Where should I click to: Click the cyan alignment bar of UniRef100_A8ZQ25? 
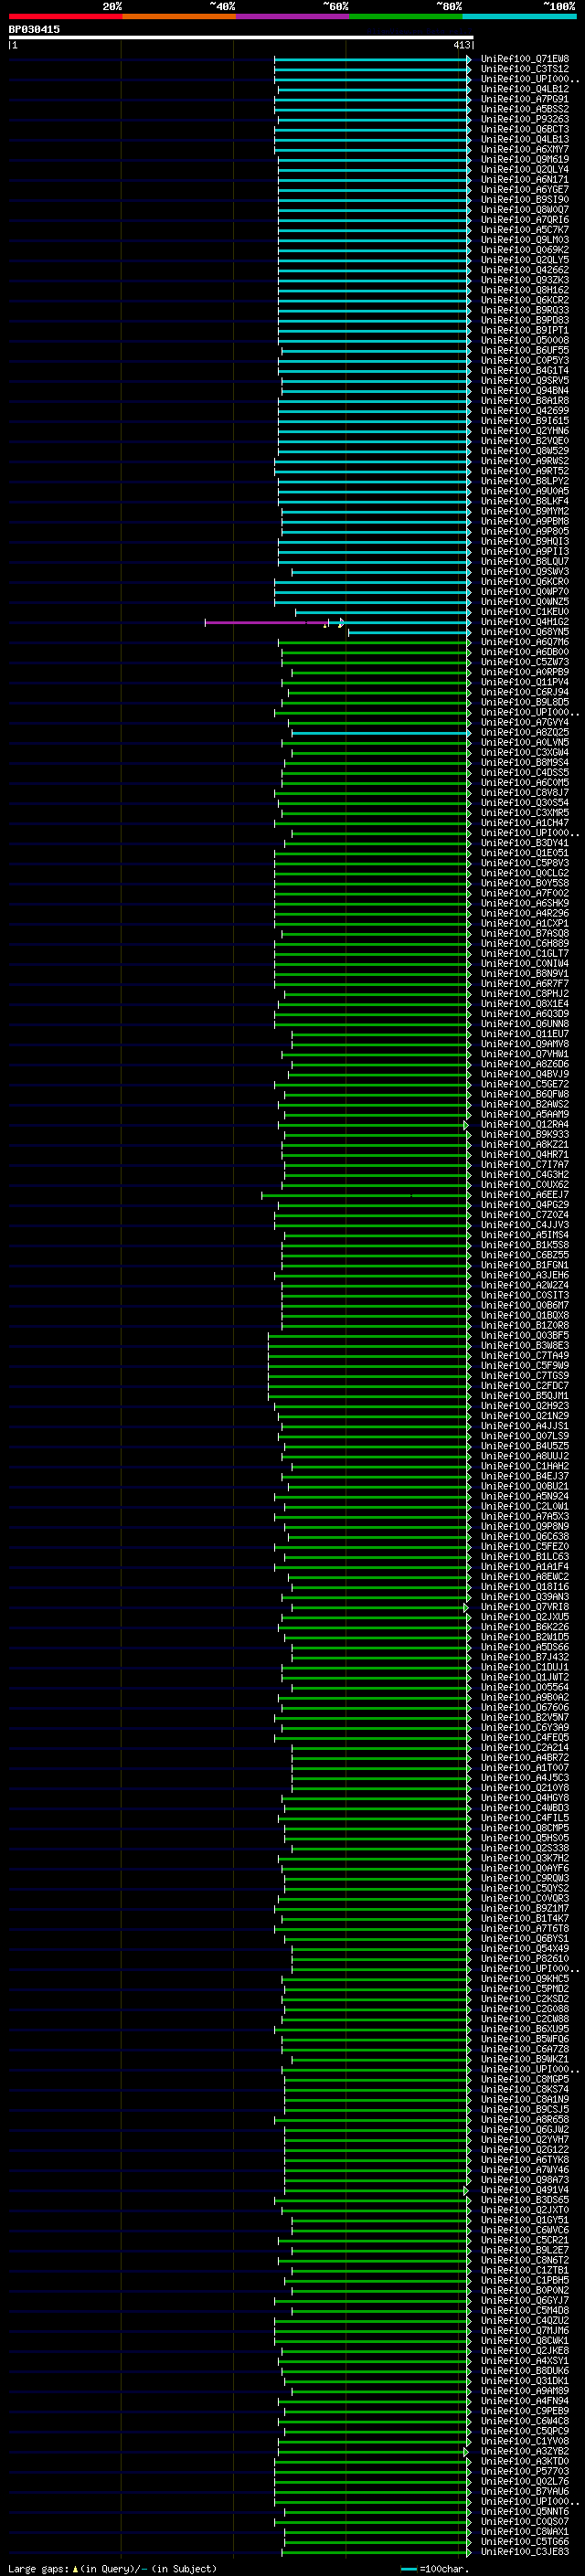click(x=380, y=733)
